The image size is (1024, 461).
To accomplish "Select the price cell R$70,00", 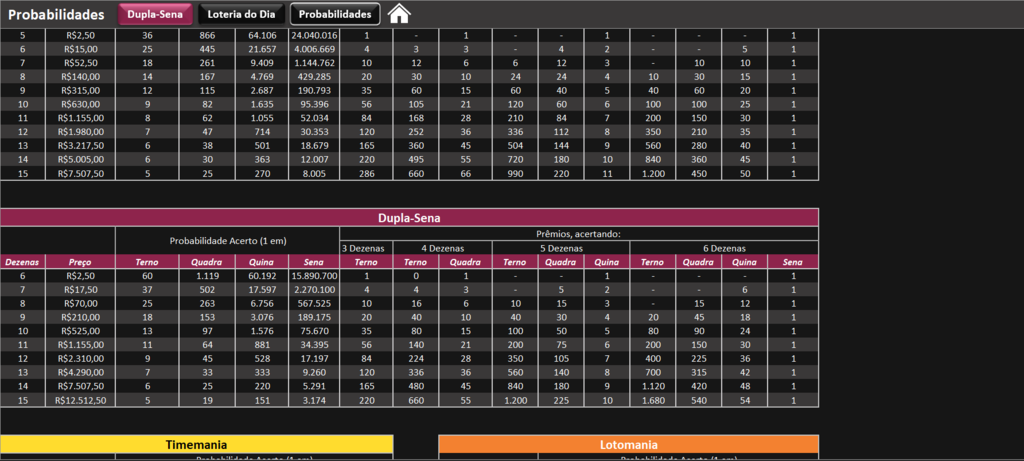I will tap(80, 303).
